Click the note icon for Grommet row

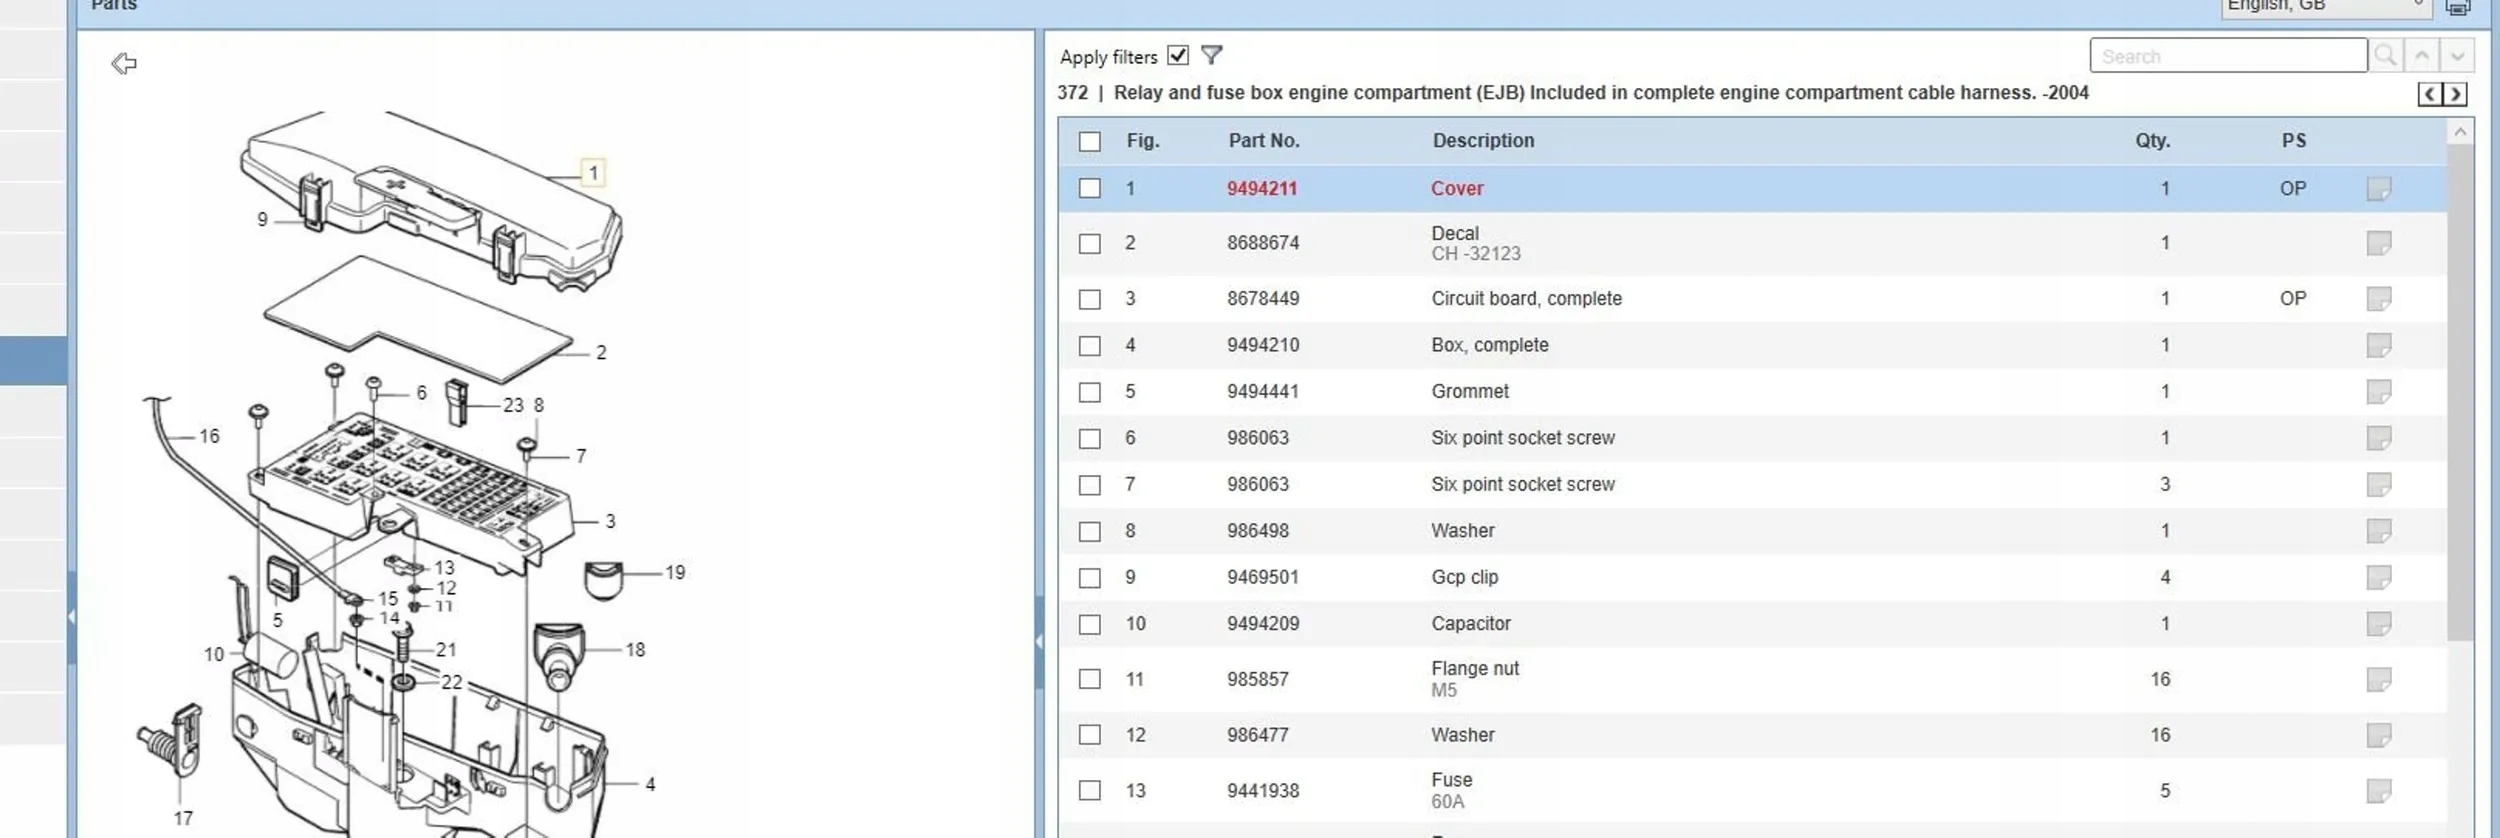pos(2378,392)
